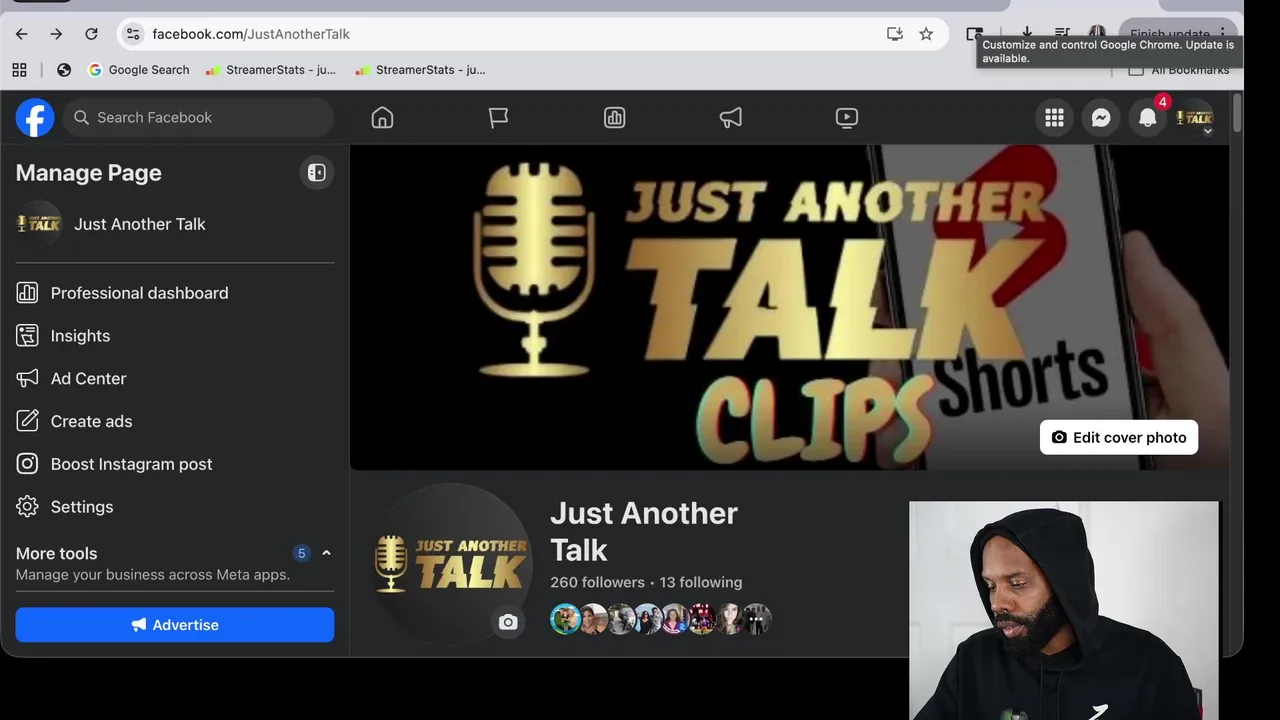
Task: Click the 13 following link
Action: 701,582
